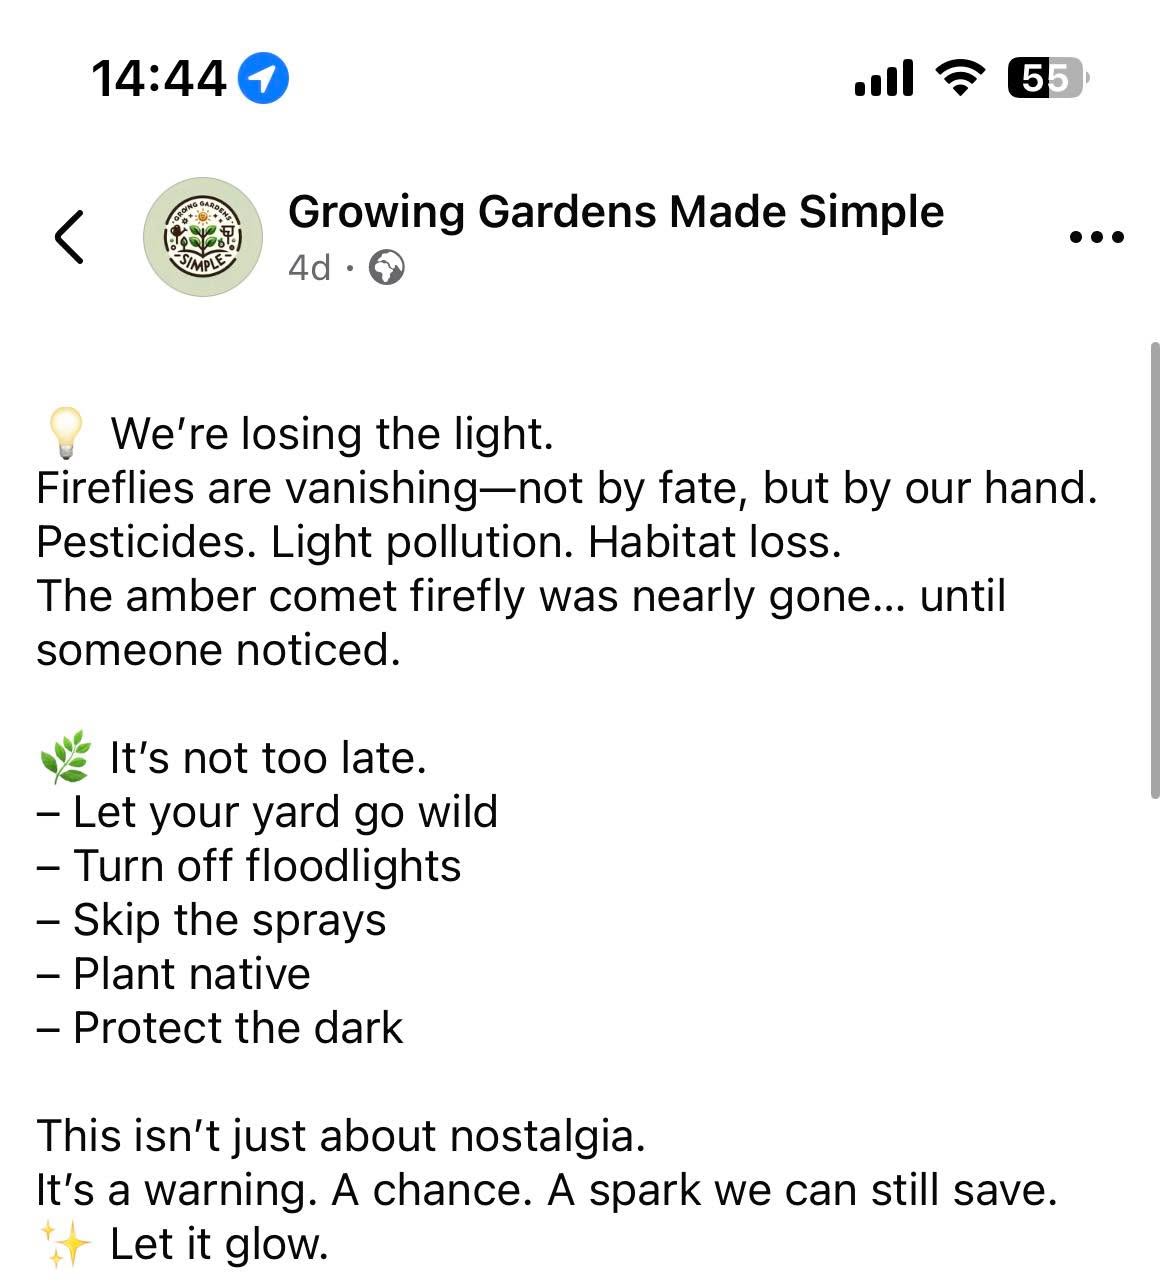Tap the 14:44 clock in status bar

(159, 78)
